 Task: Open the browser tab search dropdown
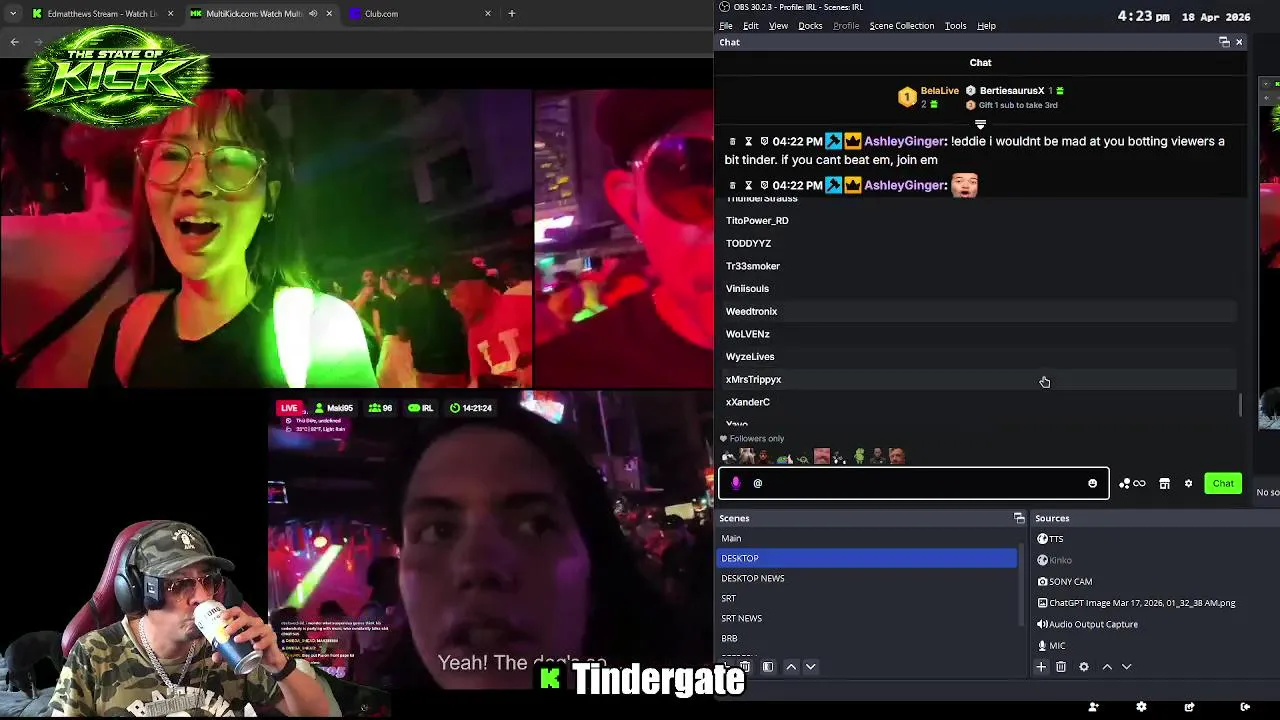[15, 14]
